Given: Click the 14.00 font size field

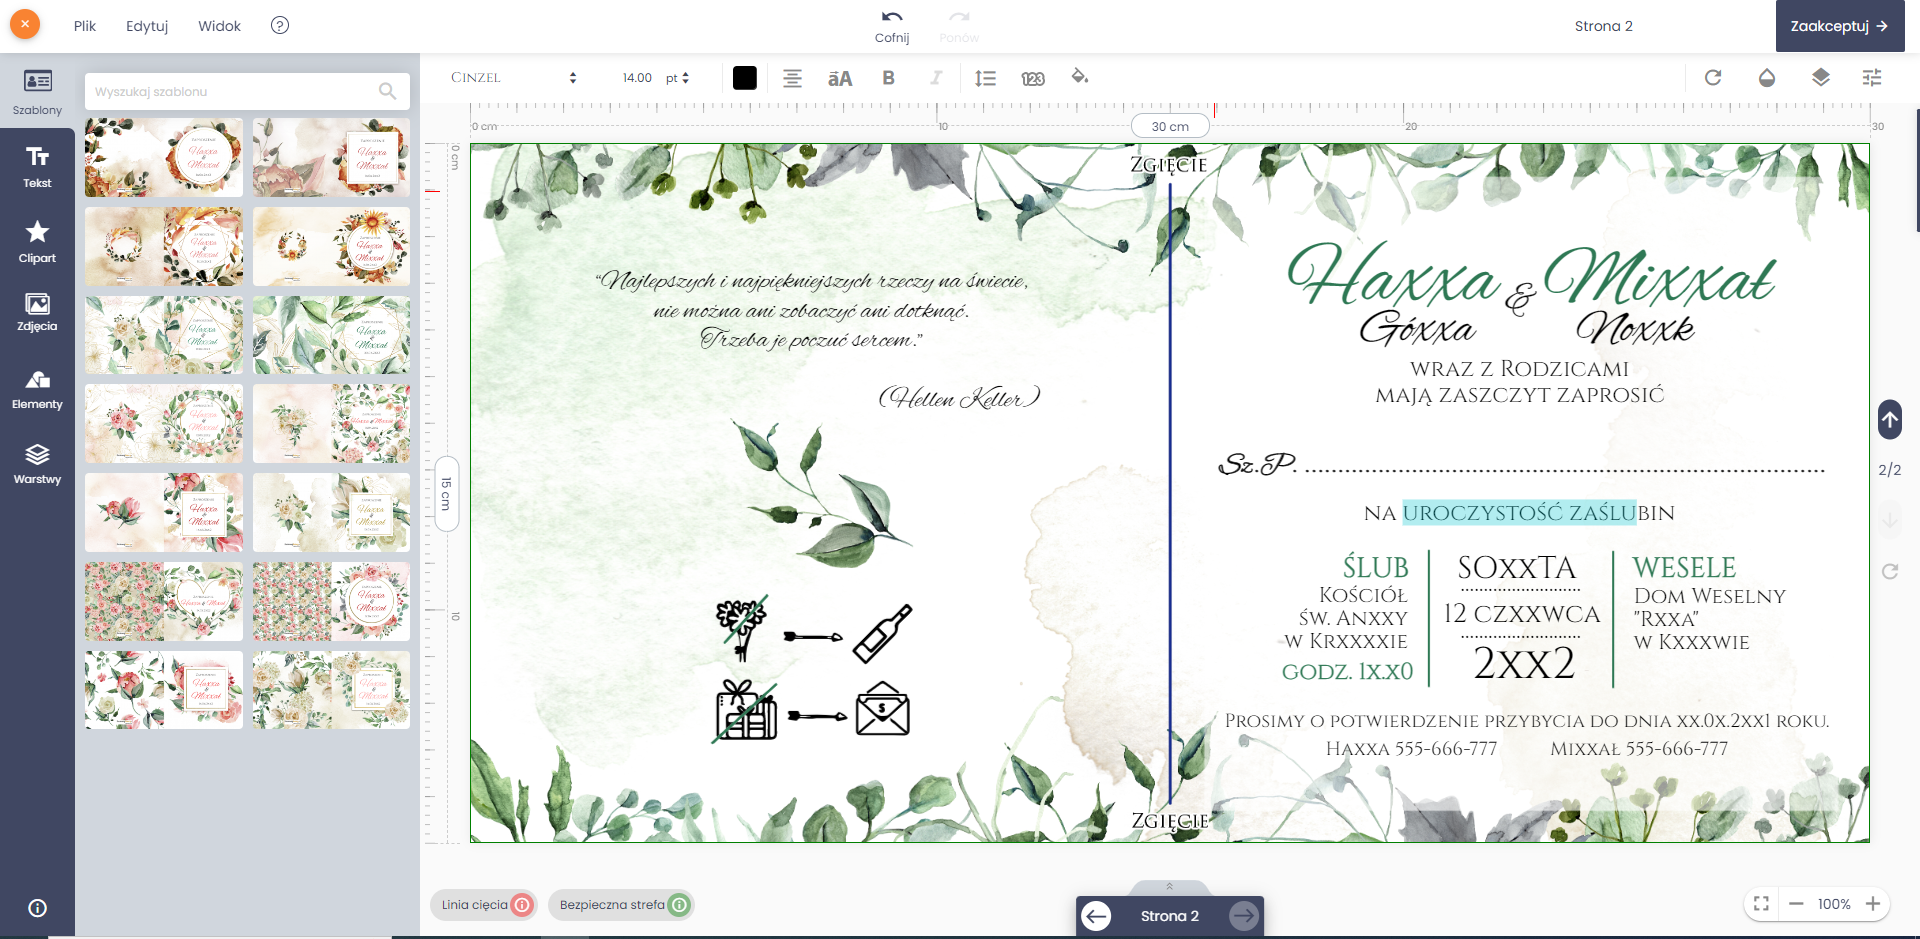Looking at the screenshot, I should tap(637, 78).
